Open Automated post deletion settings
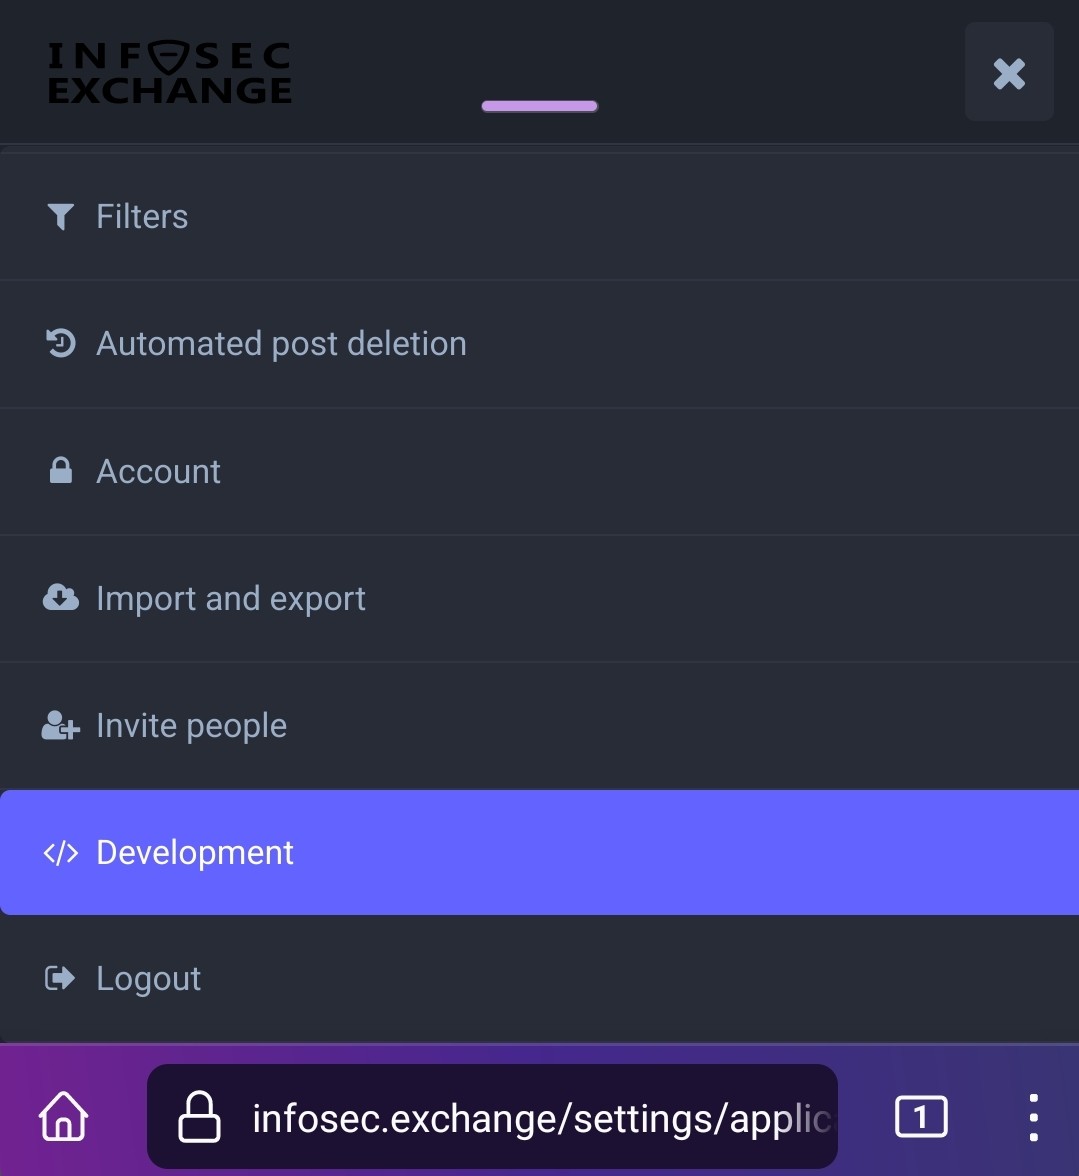The width and height of the screenshot is (1079, 1176). [281, 344]
